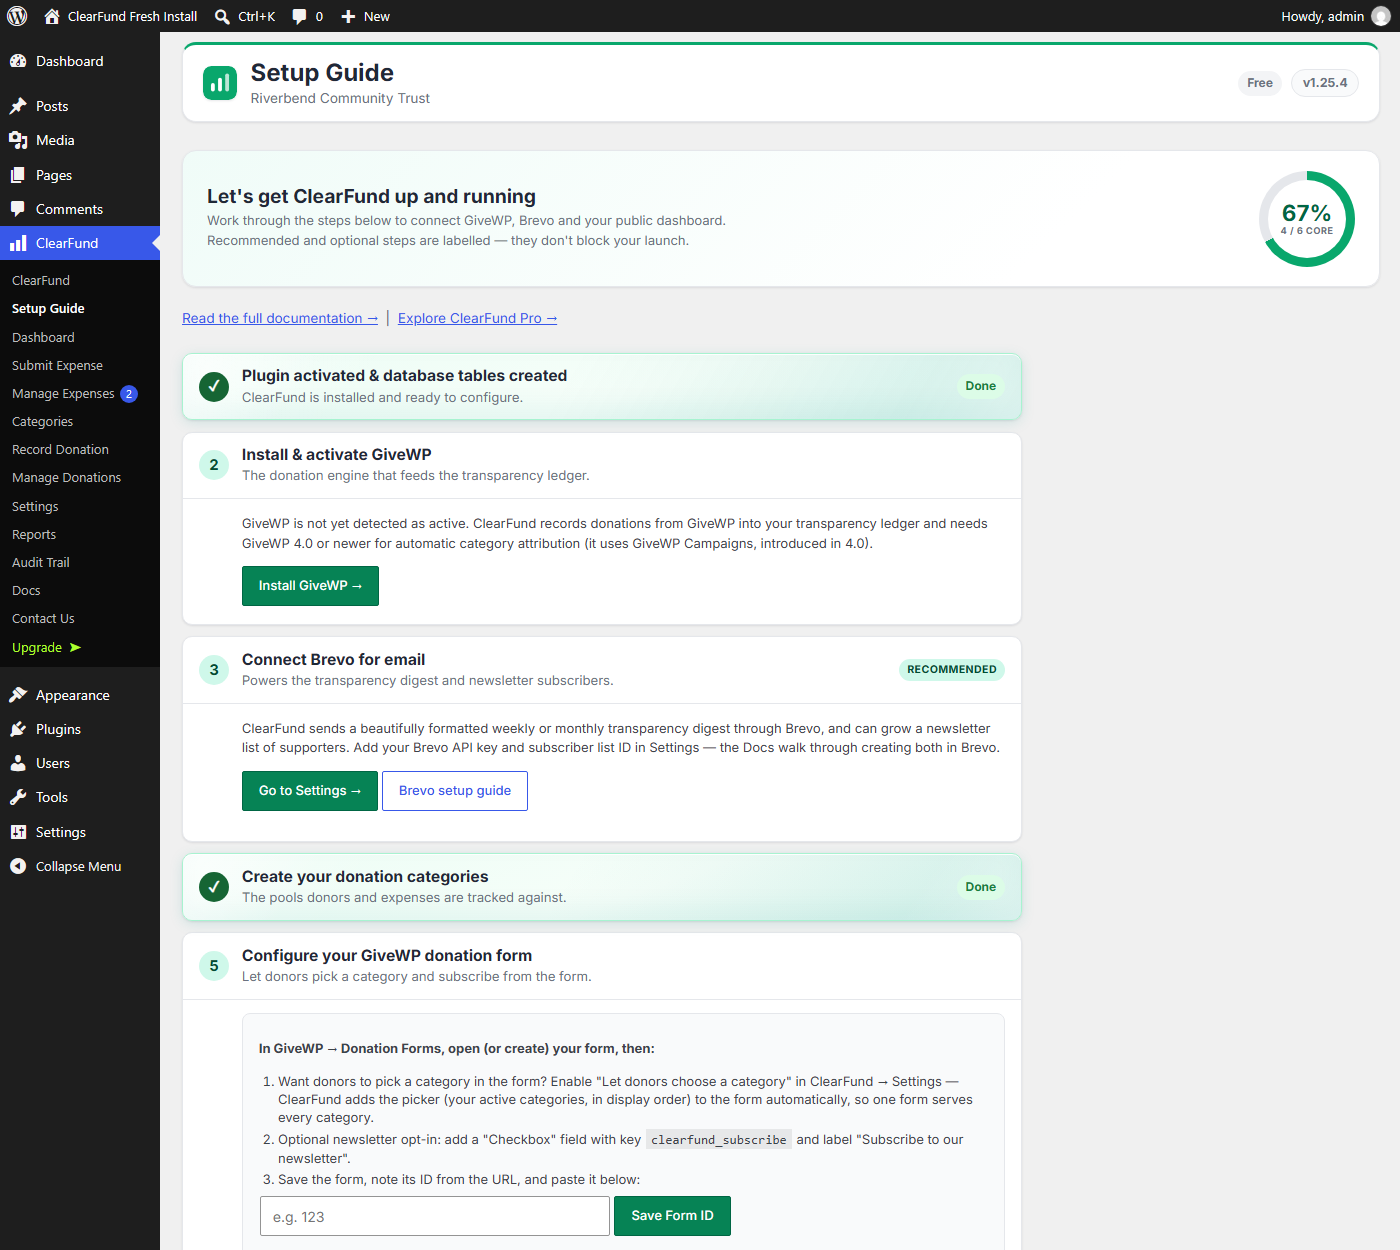Open the Ctrl+K search icon
Image resolution: width=1400 pixels, height=1250 pixels.
[x=222, y=16]
